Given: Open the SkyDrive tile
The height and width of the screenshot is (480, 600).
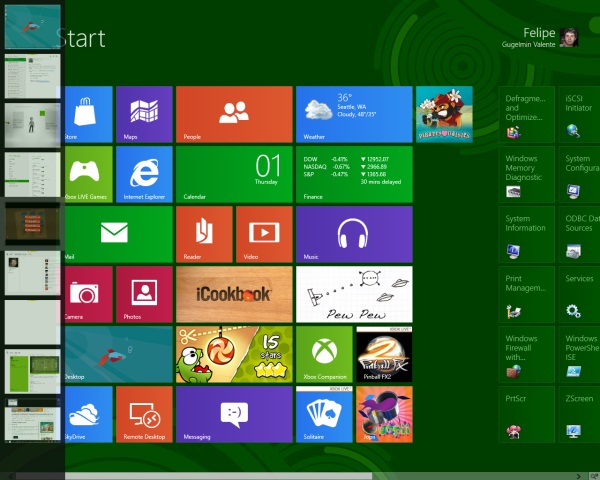Looking at the screenshot, I should (88, 414).
